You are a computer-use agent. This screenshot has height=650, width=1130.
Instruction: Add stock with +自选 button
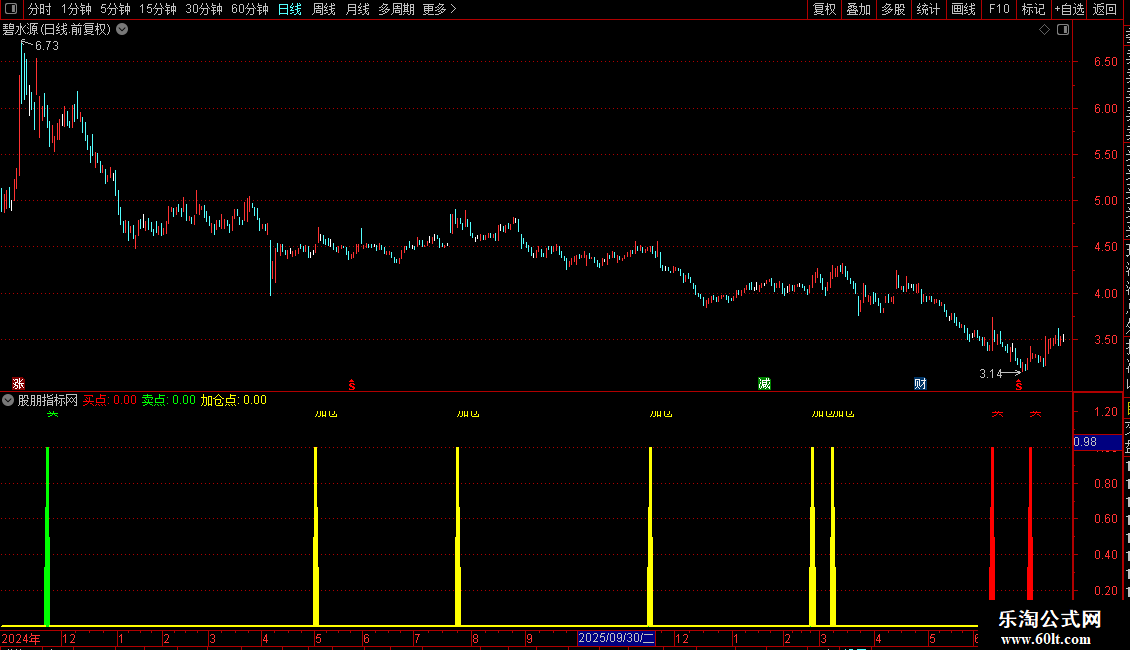coord(1069,9)
